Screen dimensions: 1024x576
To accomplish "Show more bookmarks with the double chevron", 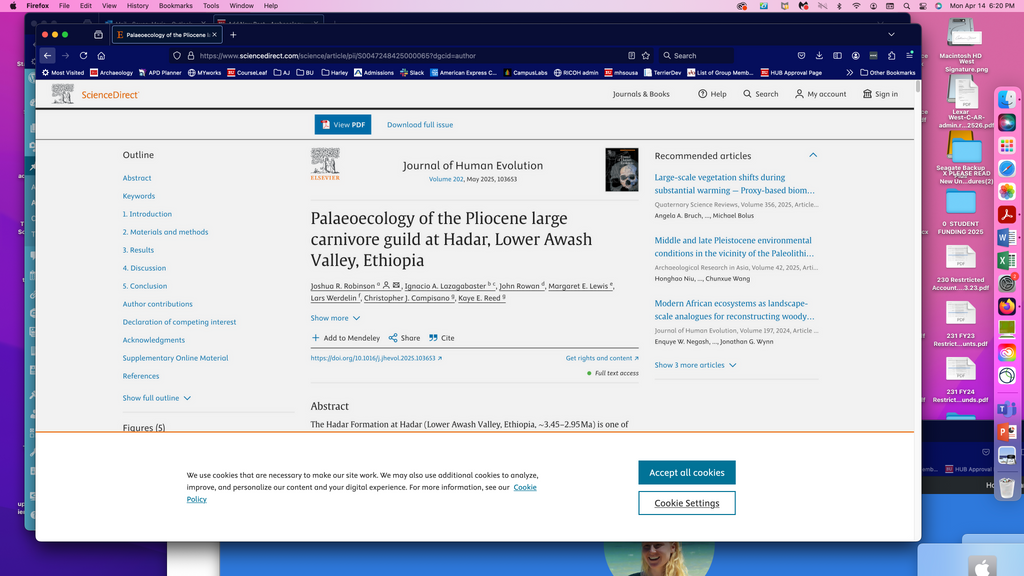I will (x=850, y=72).
